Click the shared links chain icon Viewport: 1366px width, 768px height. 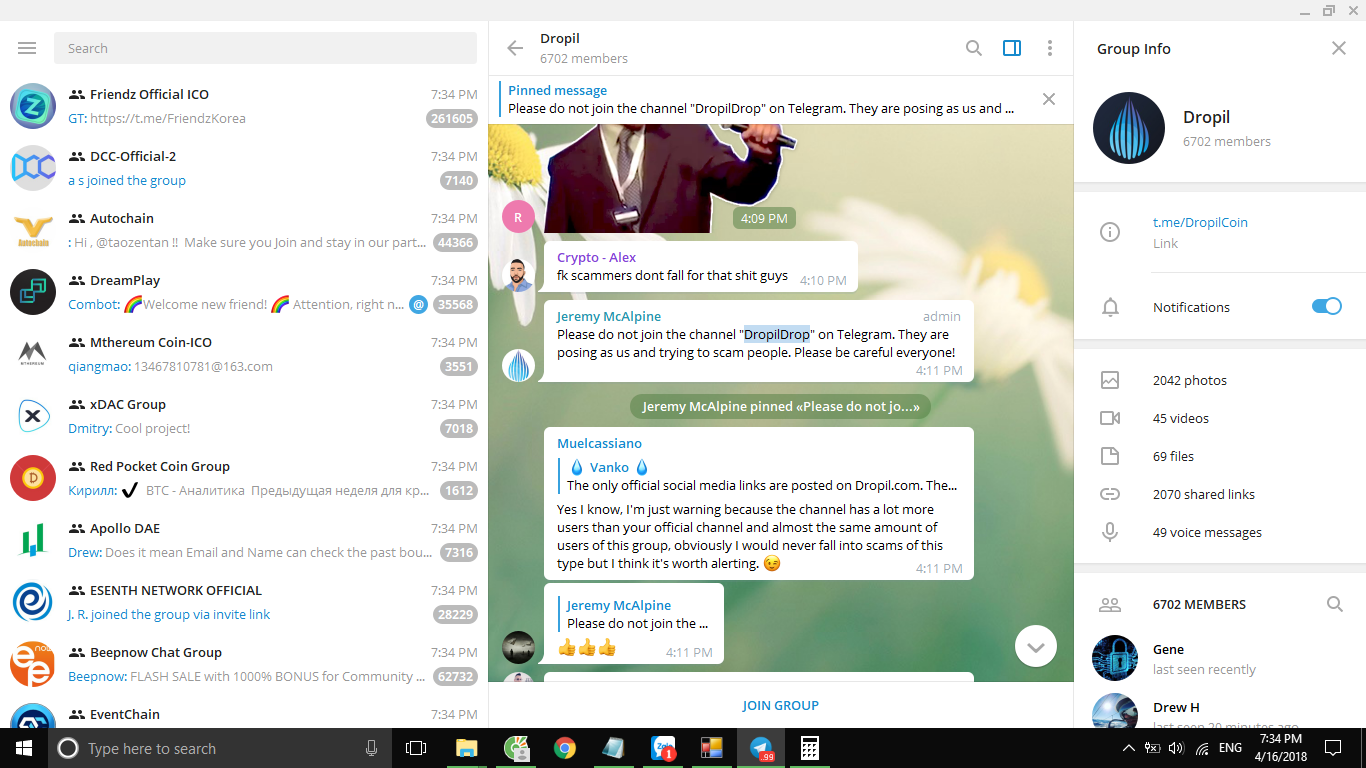[x=1109, y=494]
